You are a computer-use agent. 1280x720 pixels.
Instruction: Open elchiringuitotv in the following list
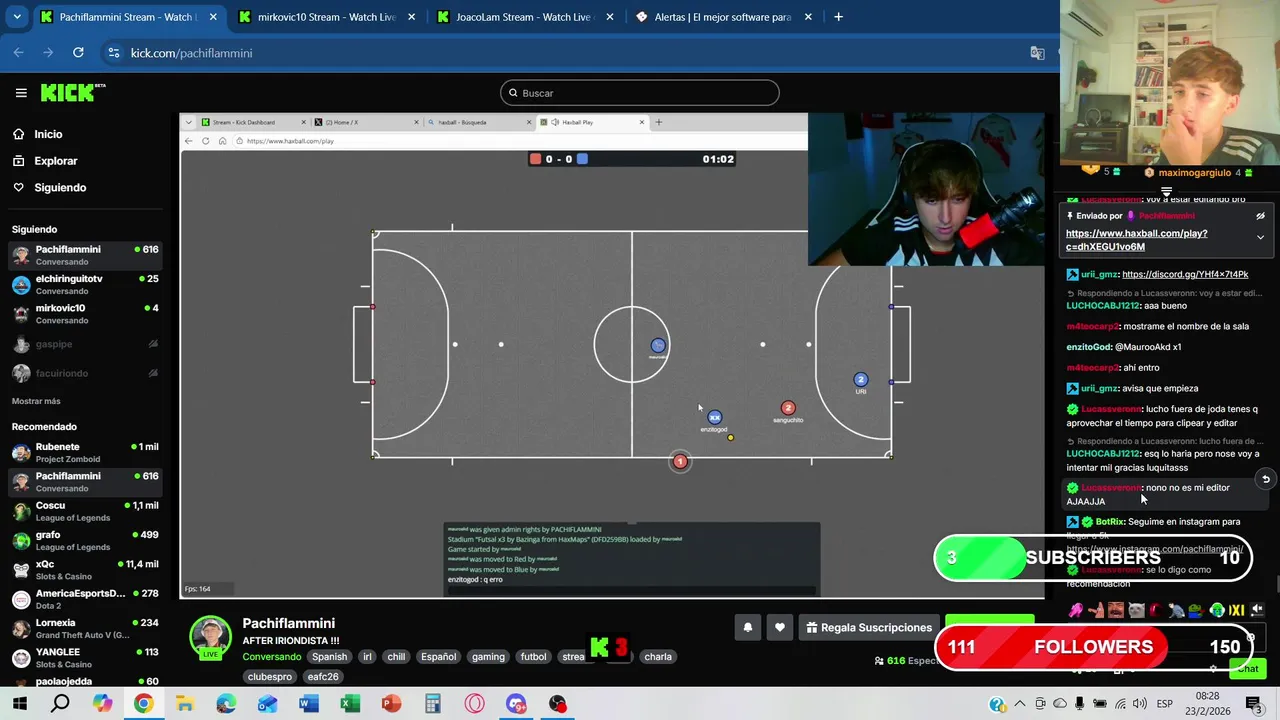85,284
